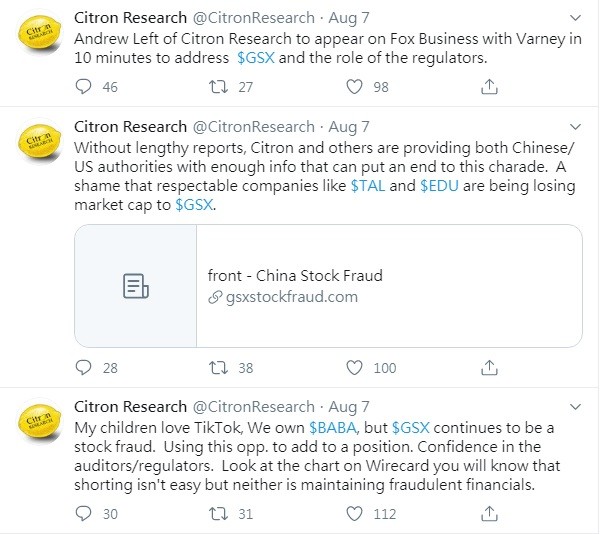Reply to the Fox Business tweet
Image resolution: width=616 pixels, height=534 pixels.
click(x=83, y=86)
